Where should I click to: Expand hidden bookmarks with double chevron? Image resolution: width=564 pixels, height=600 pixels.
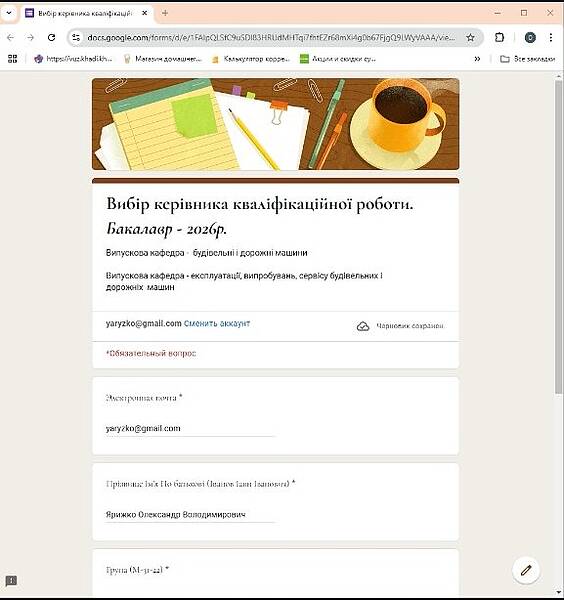[477, 59]
